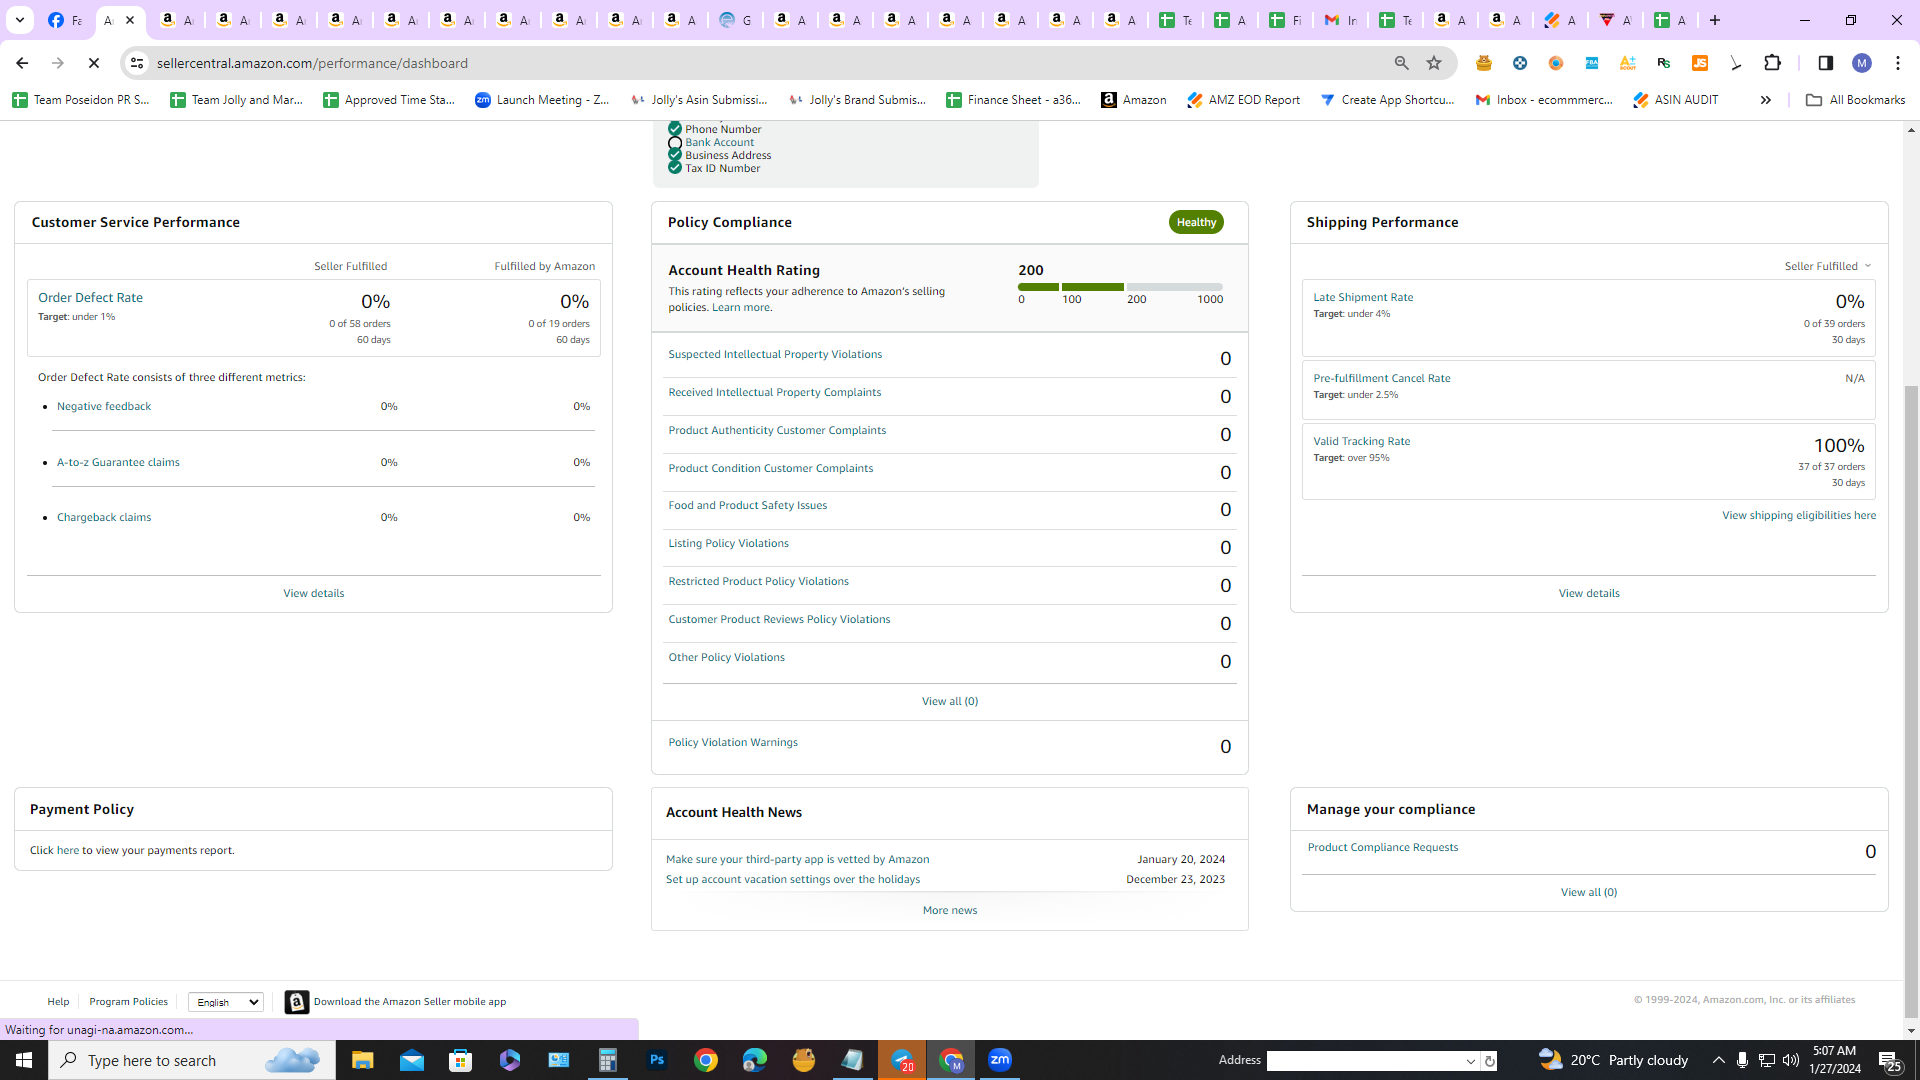Open Valid Tracking Rate link

click(x=1361, y=441)
